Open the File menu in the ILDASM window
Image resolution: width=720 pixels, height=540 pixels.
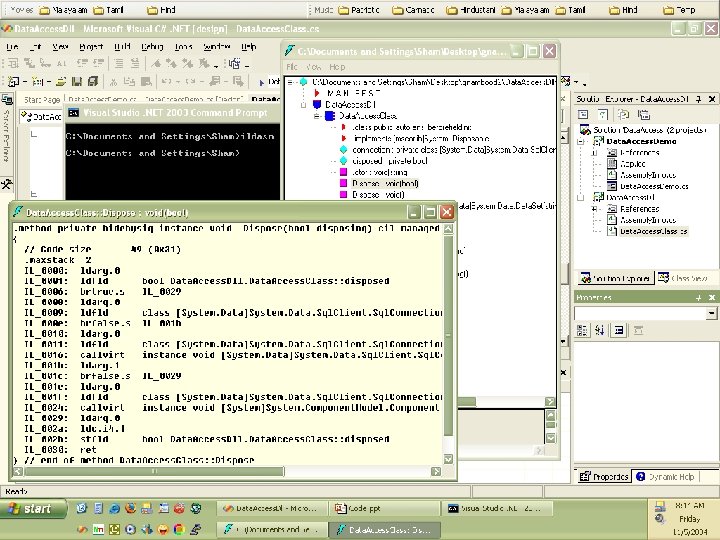(x=292, y=67)
